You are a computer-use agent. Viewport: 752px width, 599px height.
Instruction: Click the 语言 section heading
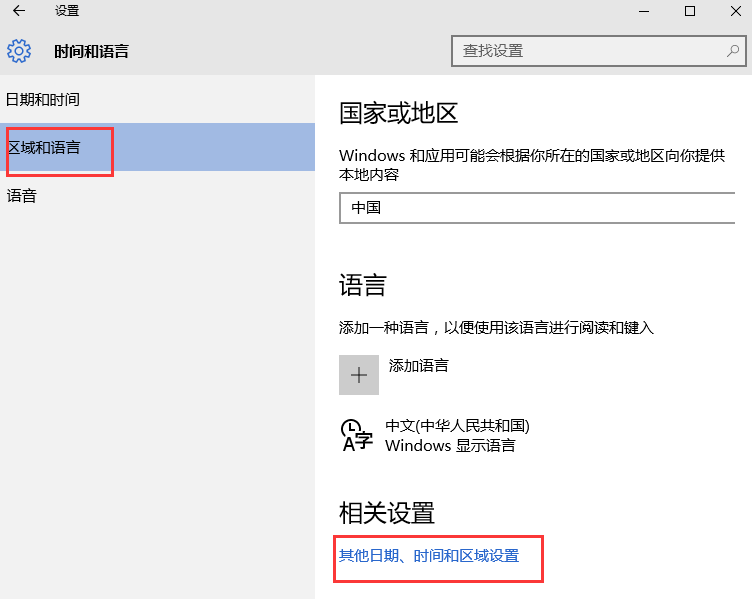click(x=362, y=286)
